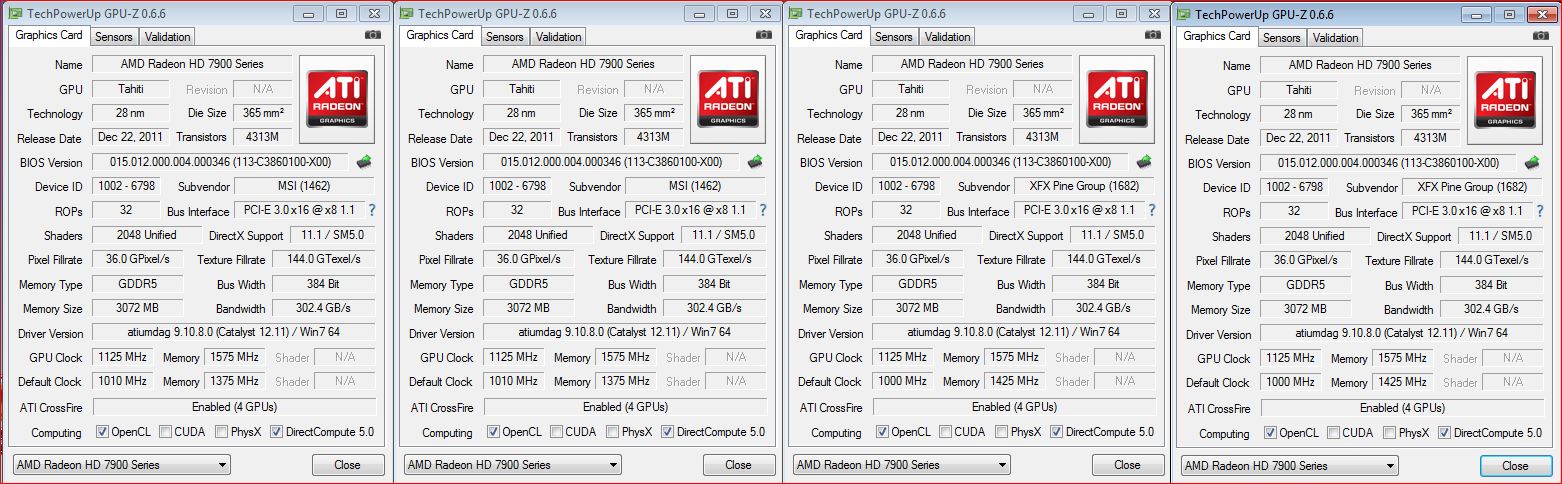This screenshot has height=484, width=1562.
Task: Open the AMD Radeon HD 7900 Series dropdown in the leftmost window
Action: pos(122,465)
